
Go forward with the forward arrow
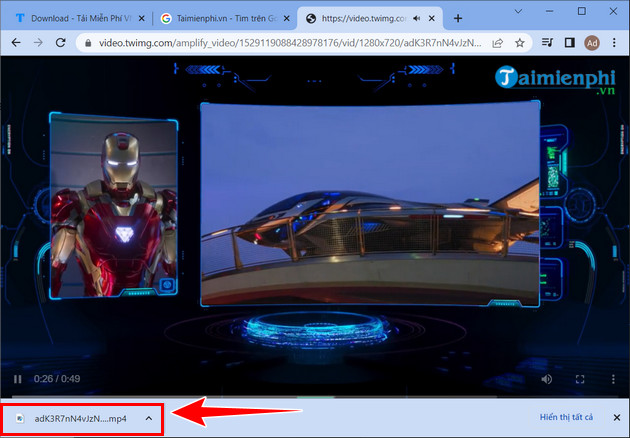pyautogui.click(x=38, y=42)
